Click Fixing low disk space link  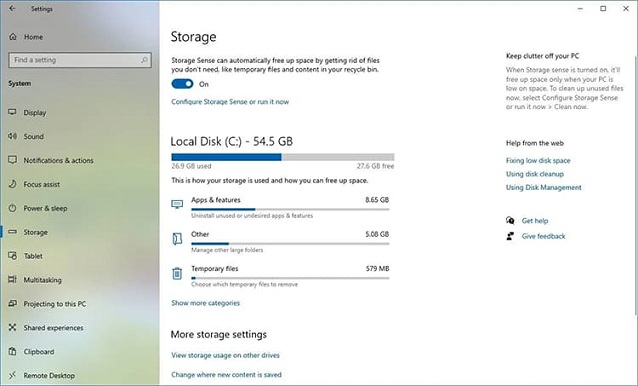[538, 160]
